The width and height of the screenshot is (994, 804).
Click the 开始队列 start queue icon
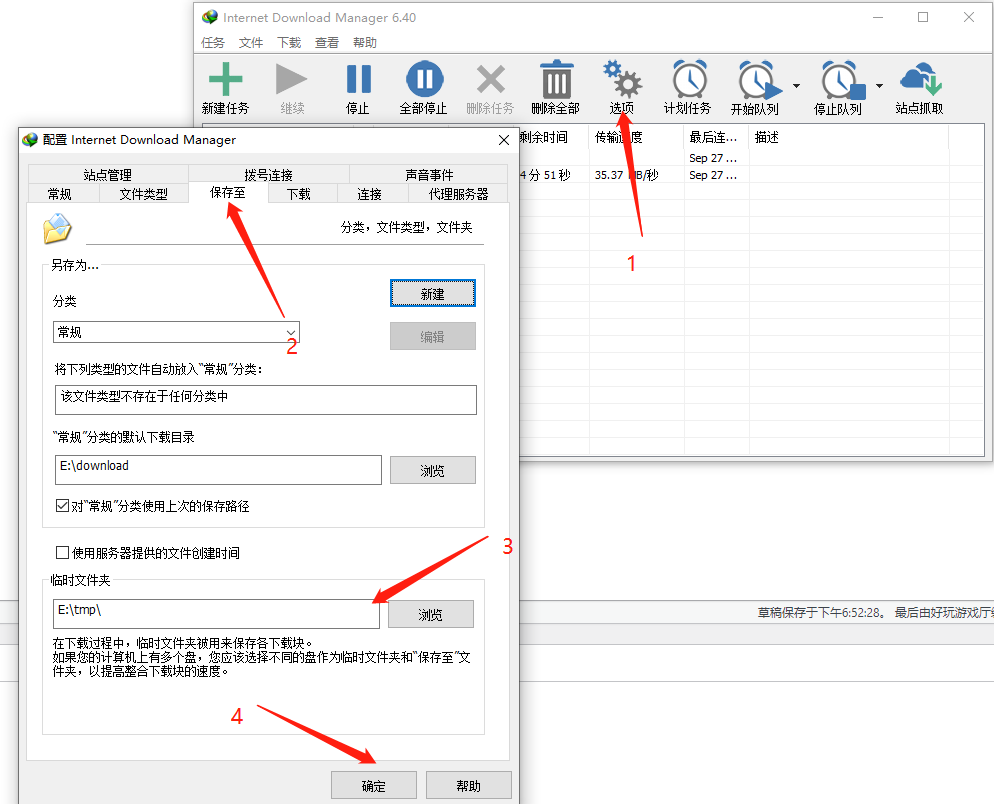click(x=758, y=81)
